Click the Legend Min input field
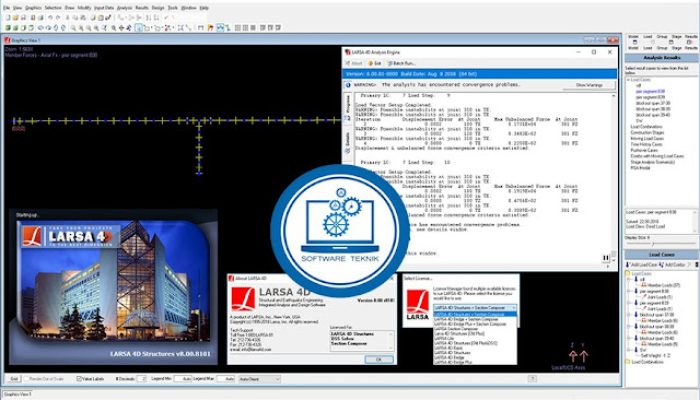The height and width of the screenshot is (400, 700). pyautogui.click(x=183, y=379)
